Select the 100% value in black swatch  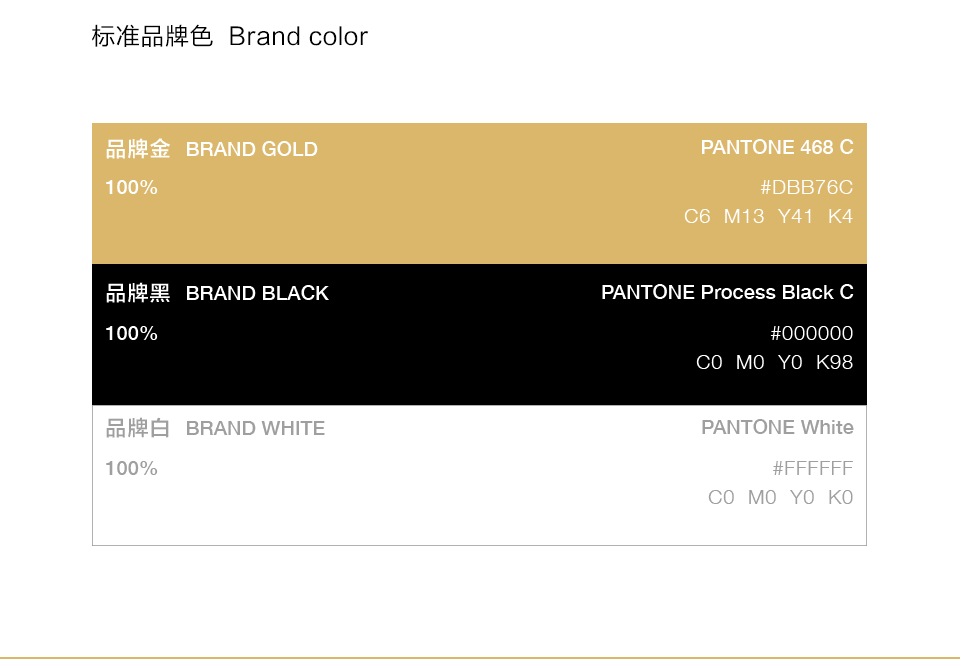click(131, 334)
